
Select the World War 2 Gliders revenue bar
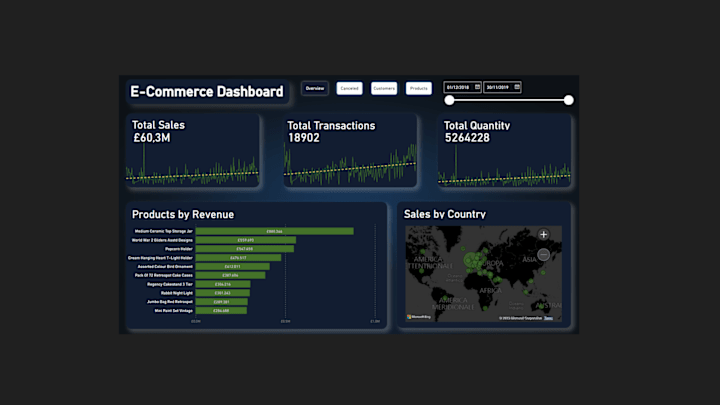(246, 240)
